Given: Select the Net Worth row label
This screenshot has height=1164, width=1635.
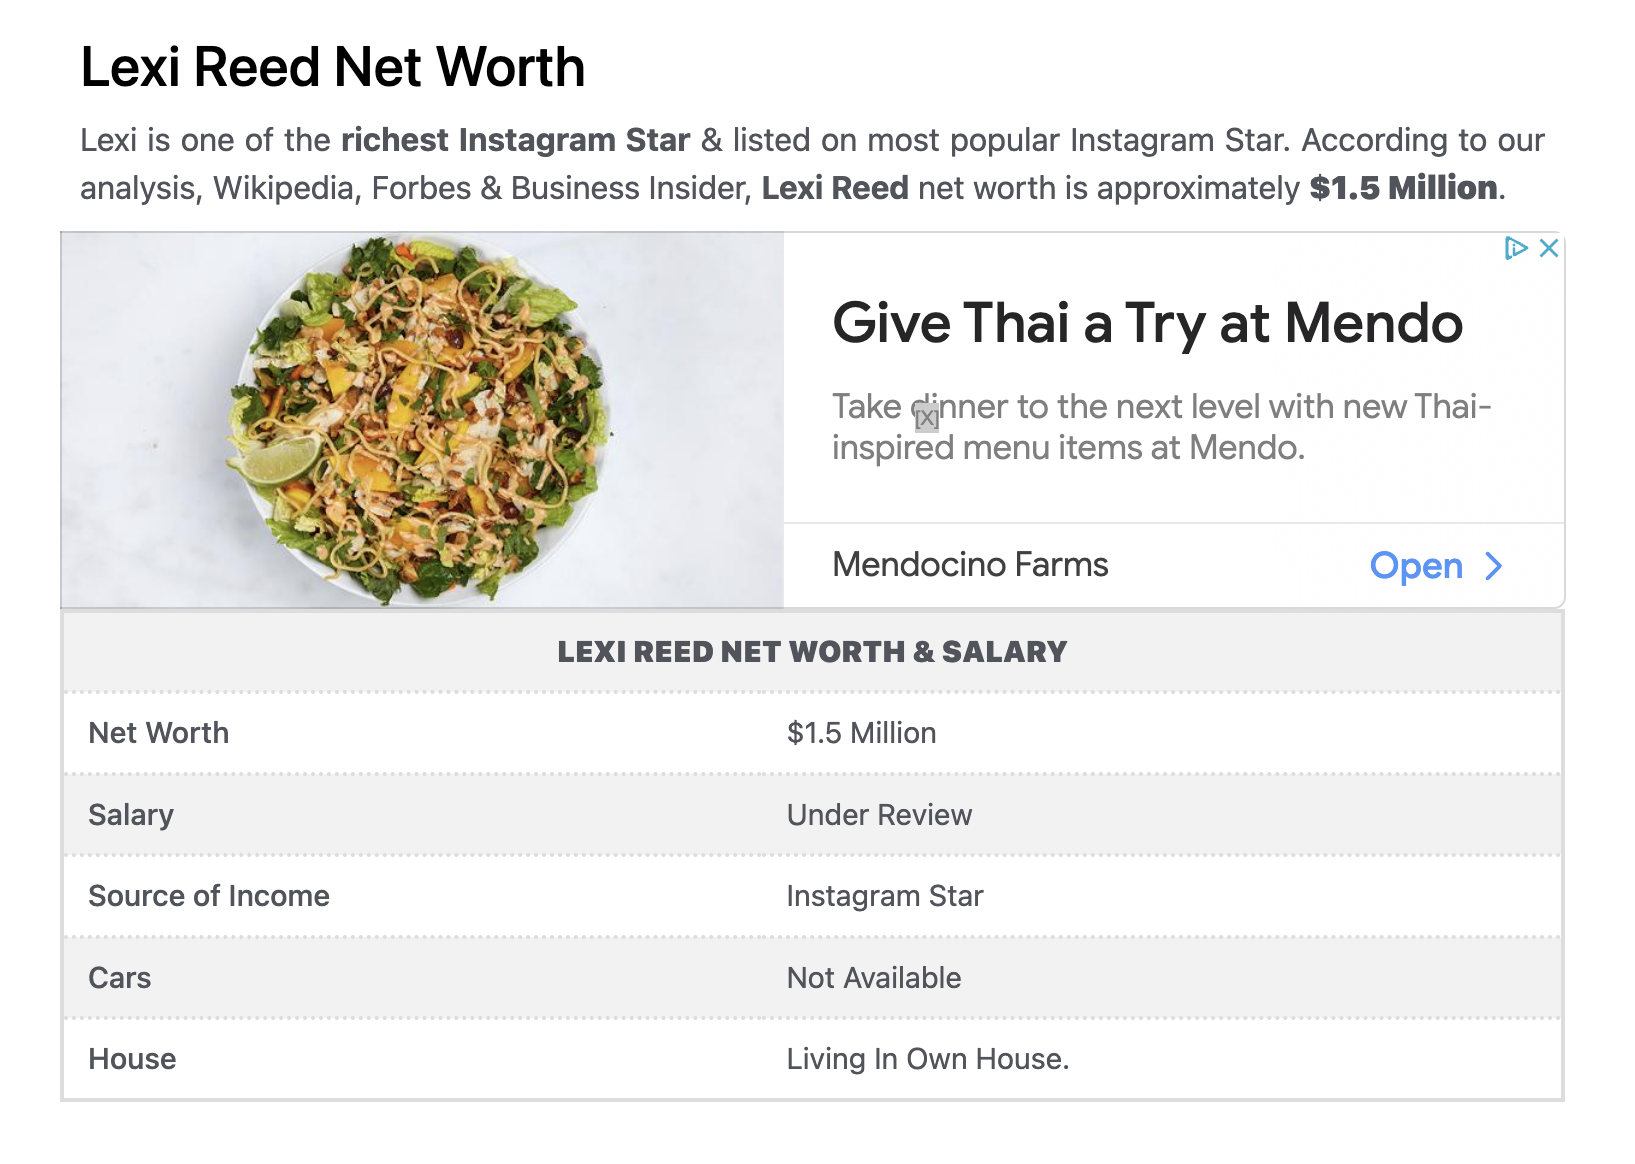Looking at the screenshot, I should [159, 733].
